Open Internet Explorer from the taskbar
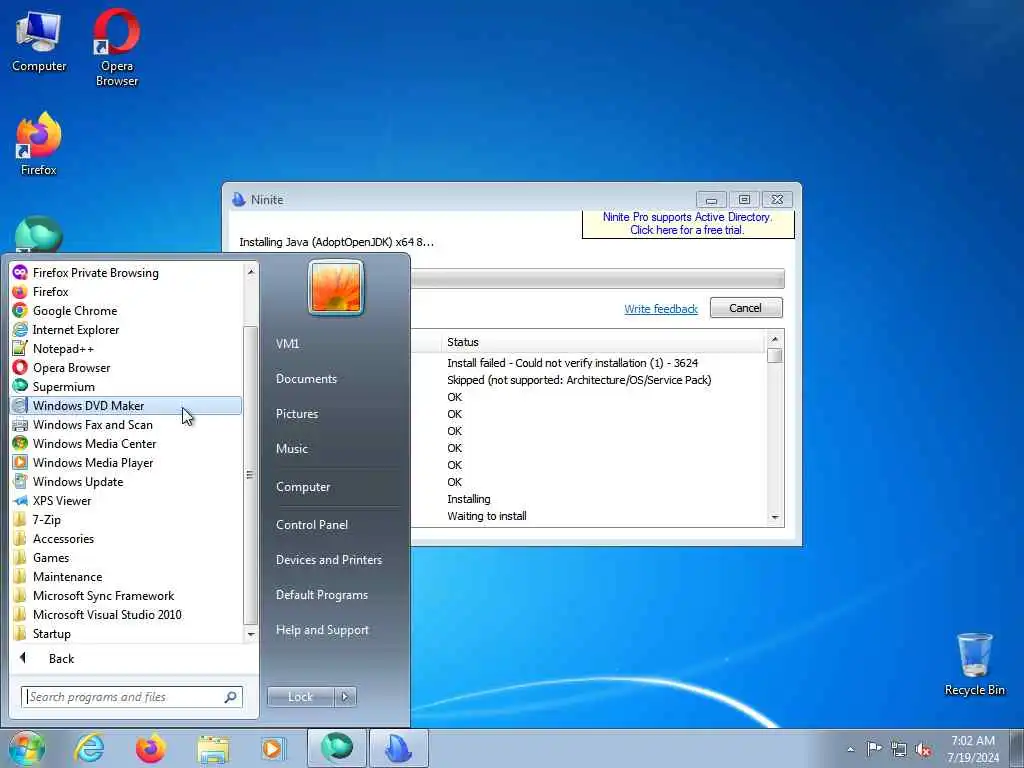The height and width of the screenshot is (768, 1024). 89,748
